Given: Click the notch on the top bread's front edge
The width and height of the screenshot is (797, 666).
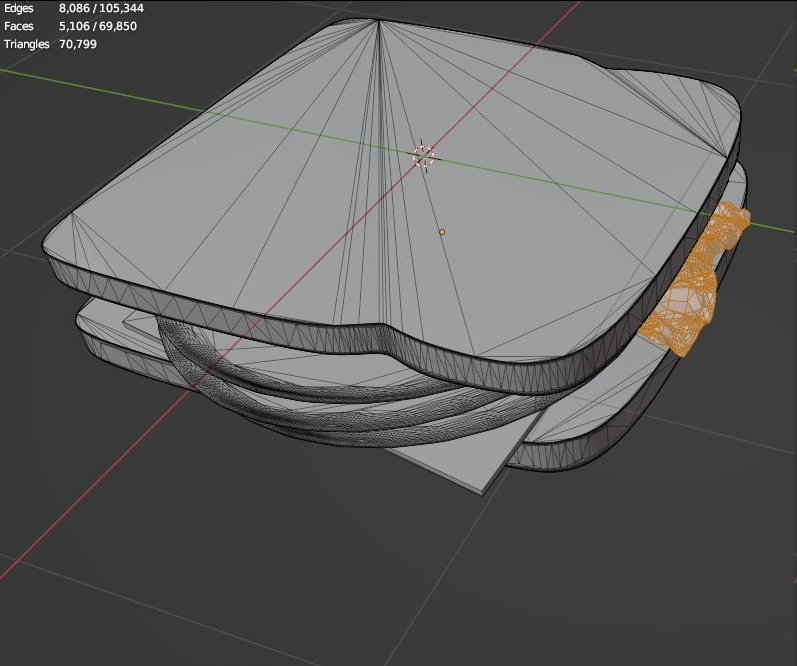Looking at the screenshot, I should tap(383, 329).
